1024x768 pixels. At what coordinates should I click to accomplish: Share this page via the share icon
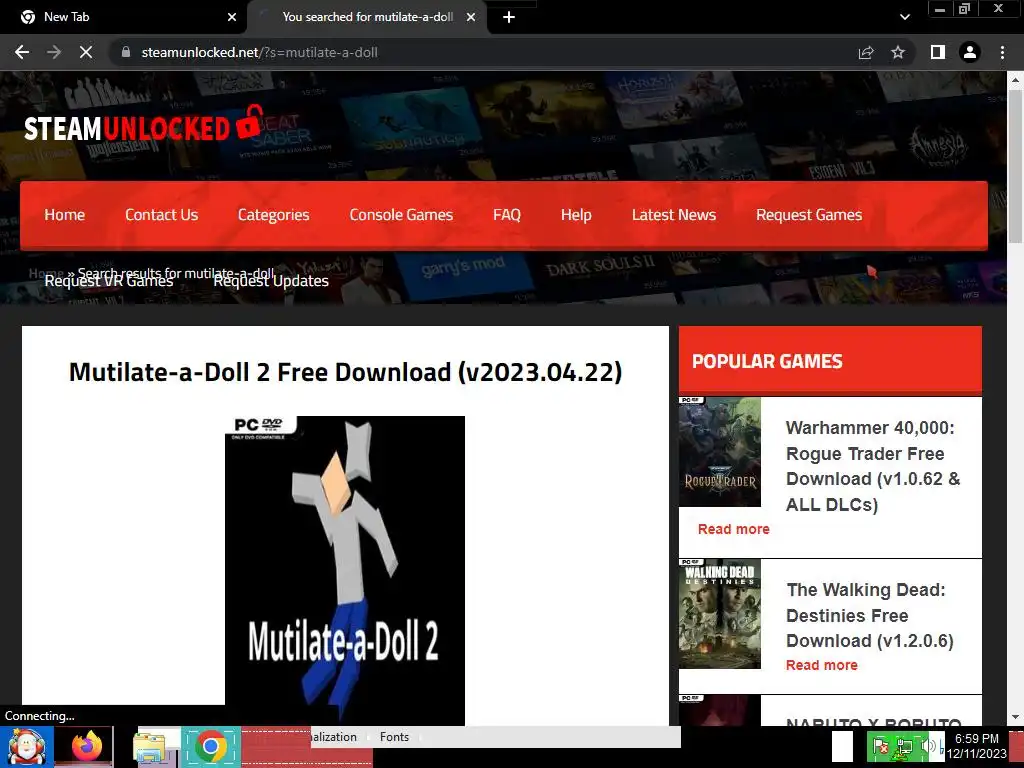866,52
